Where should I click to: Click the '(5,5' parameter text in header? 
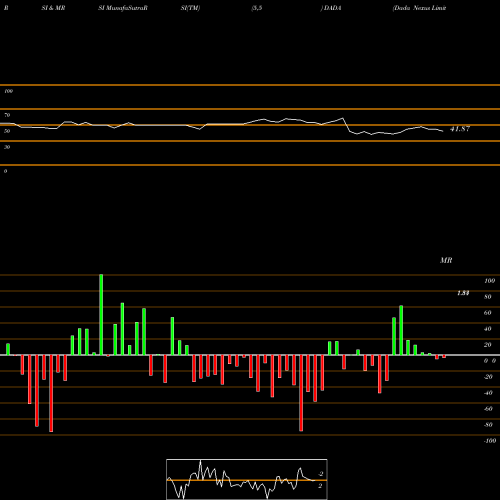257,8
